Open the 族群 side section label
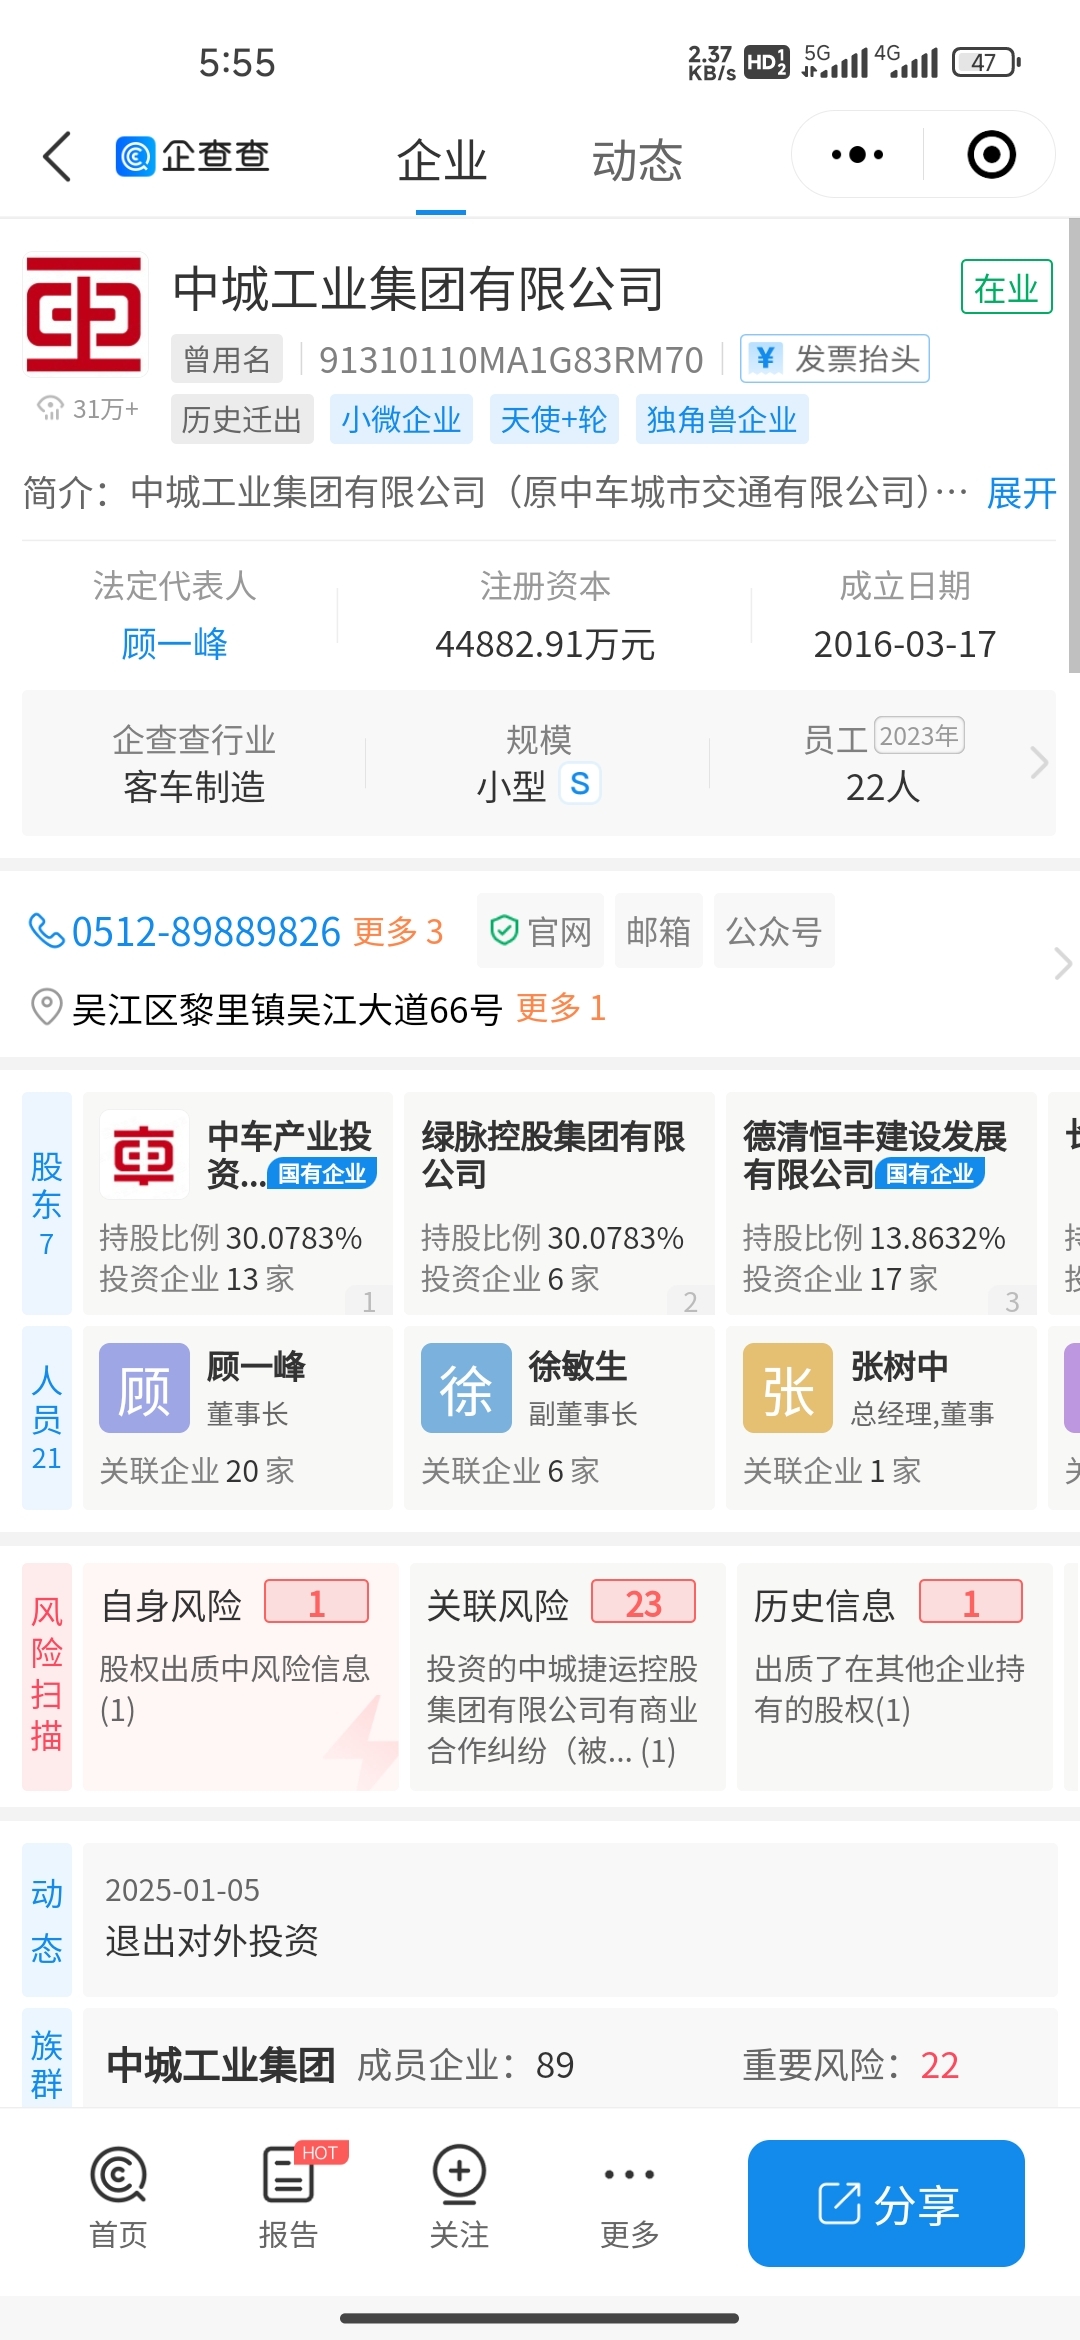This screenshot has height=2340, width=1080. [x=47, y=2058]
